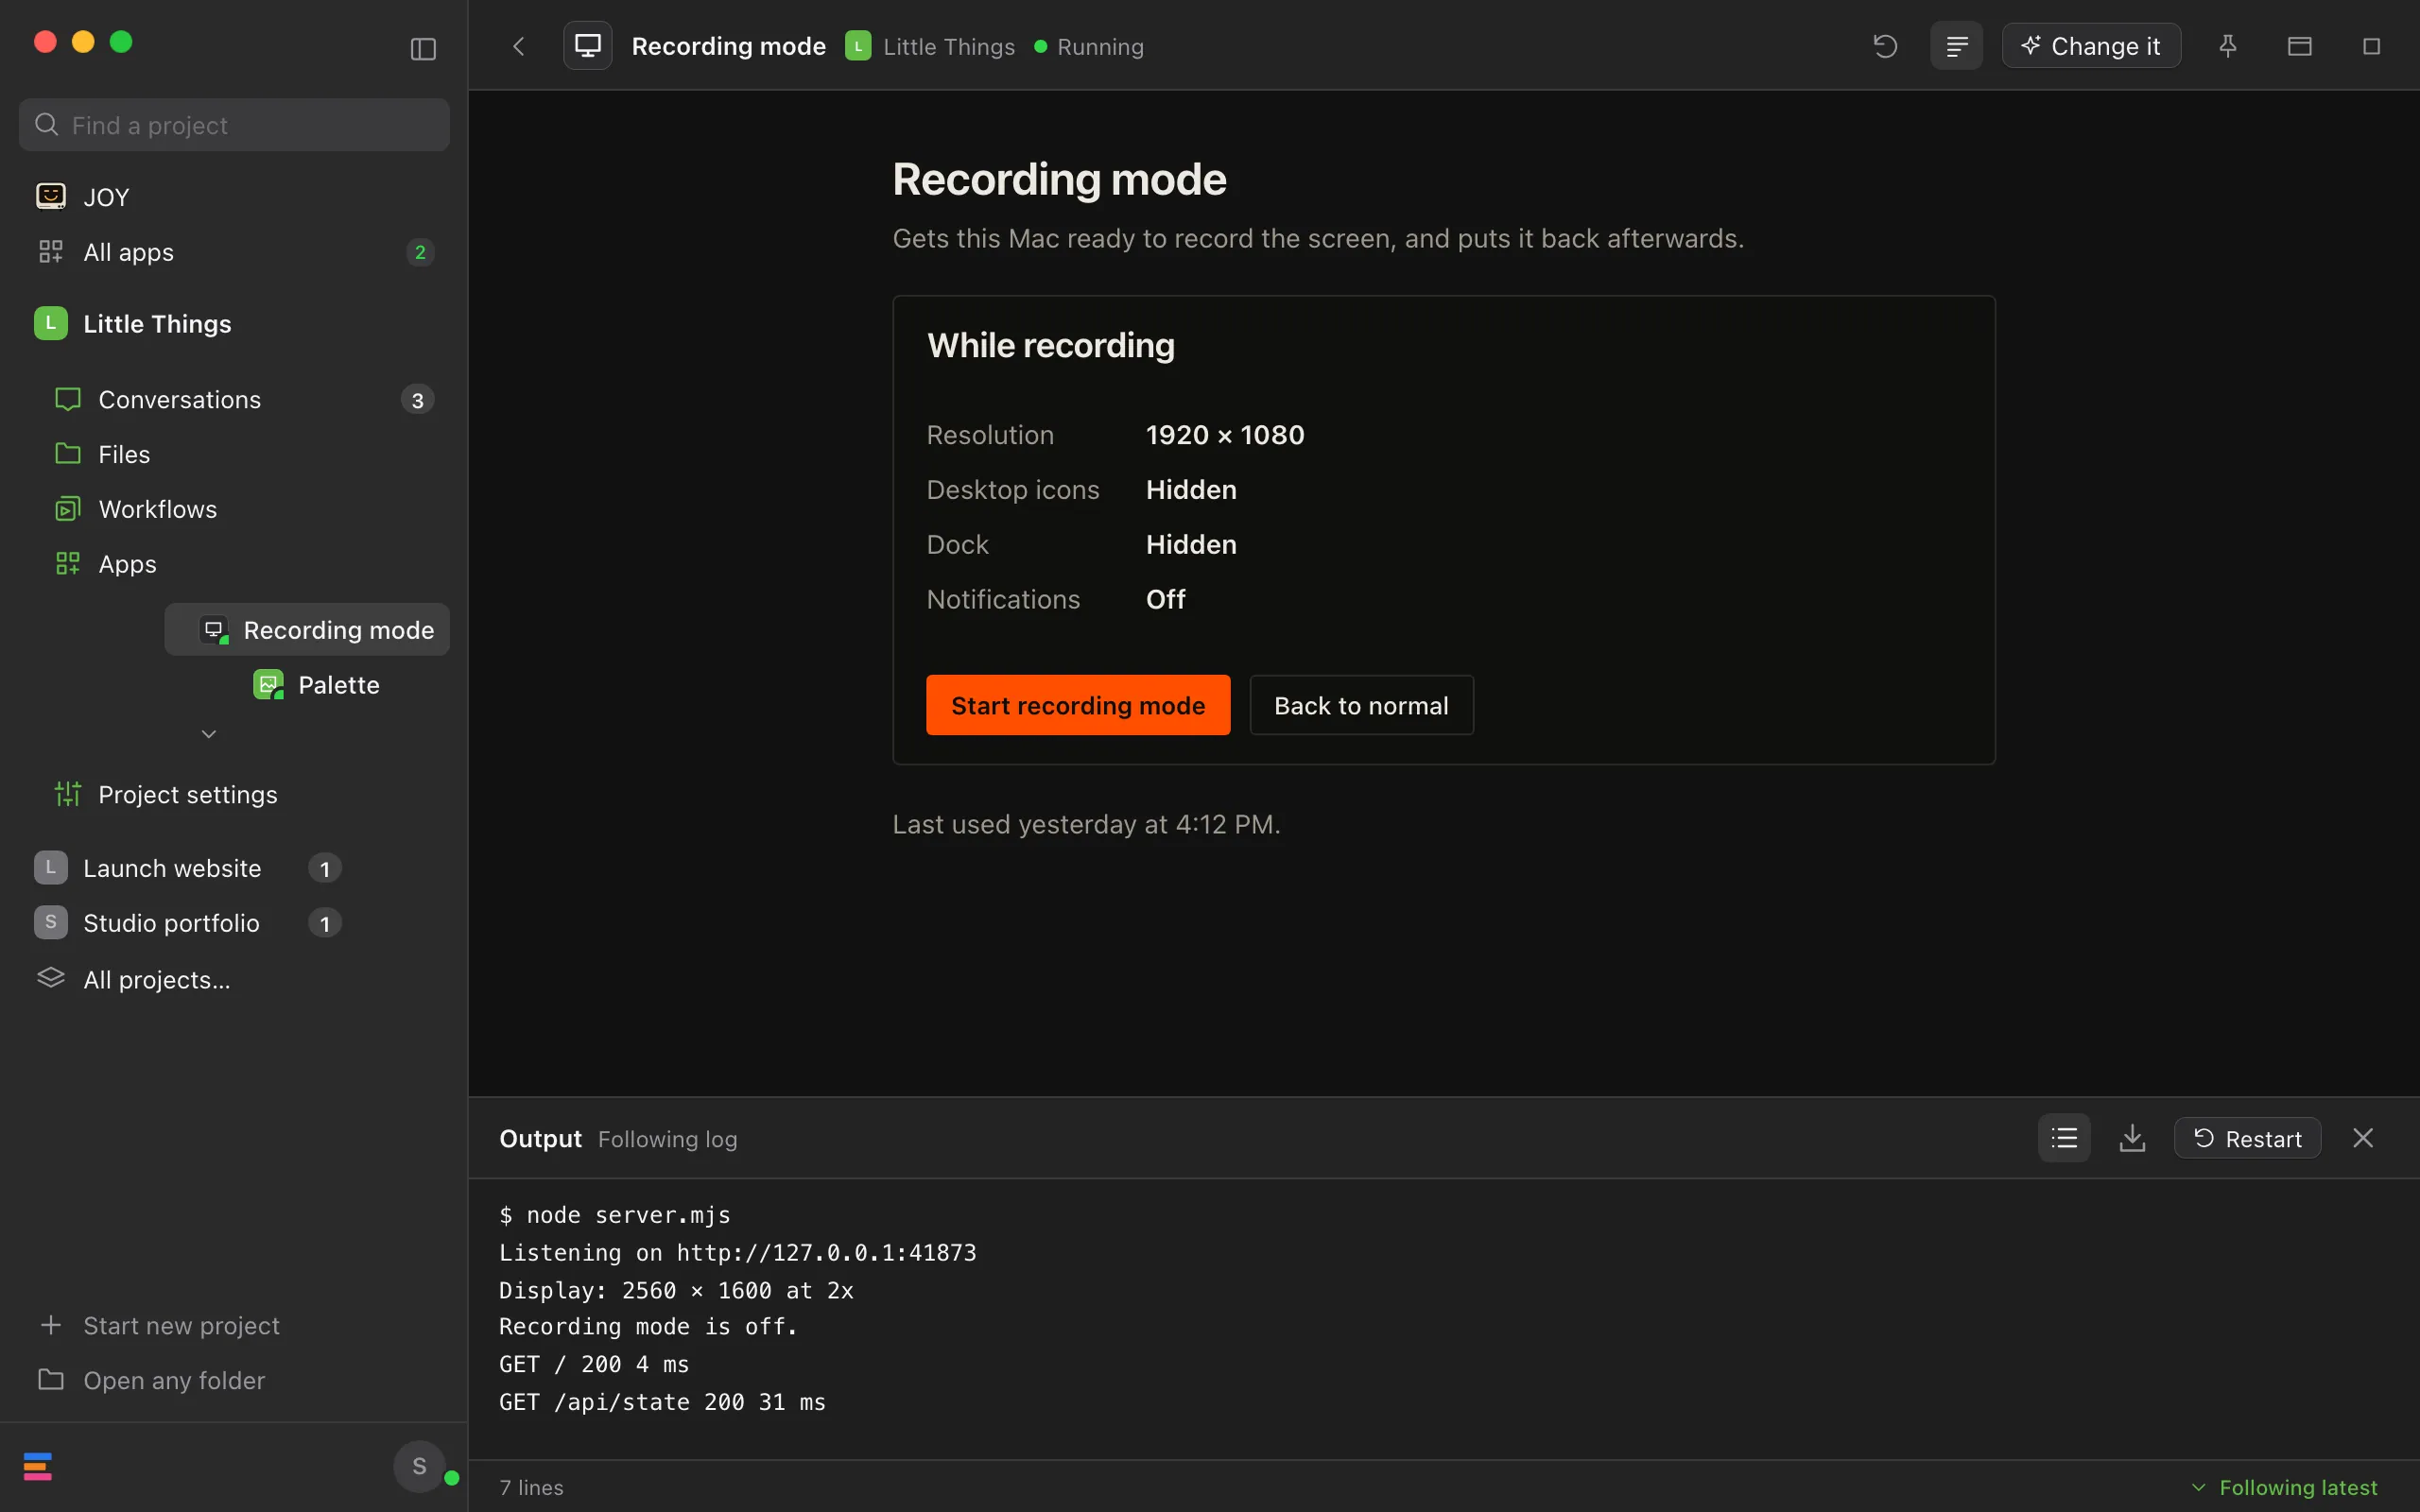Click the Change it button
Image resolution: width=2420 pixels, height=1512 pixels.
click(x=2091, y=46)
